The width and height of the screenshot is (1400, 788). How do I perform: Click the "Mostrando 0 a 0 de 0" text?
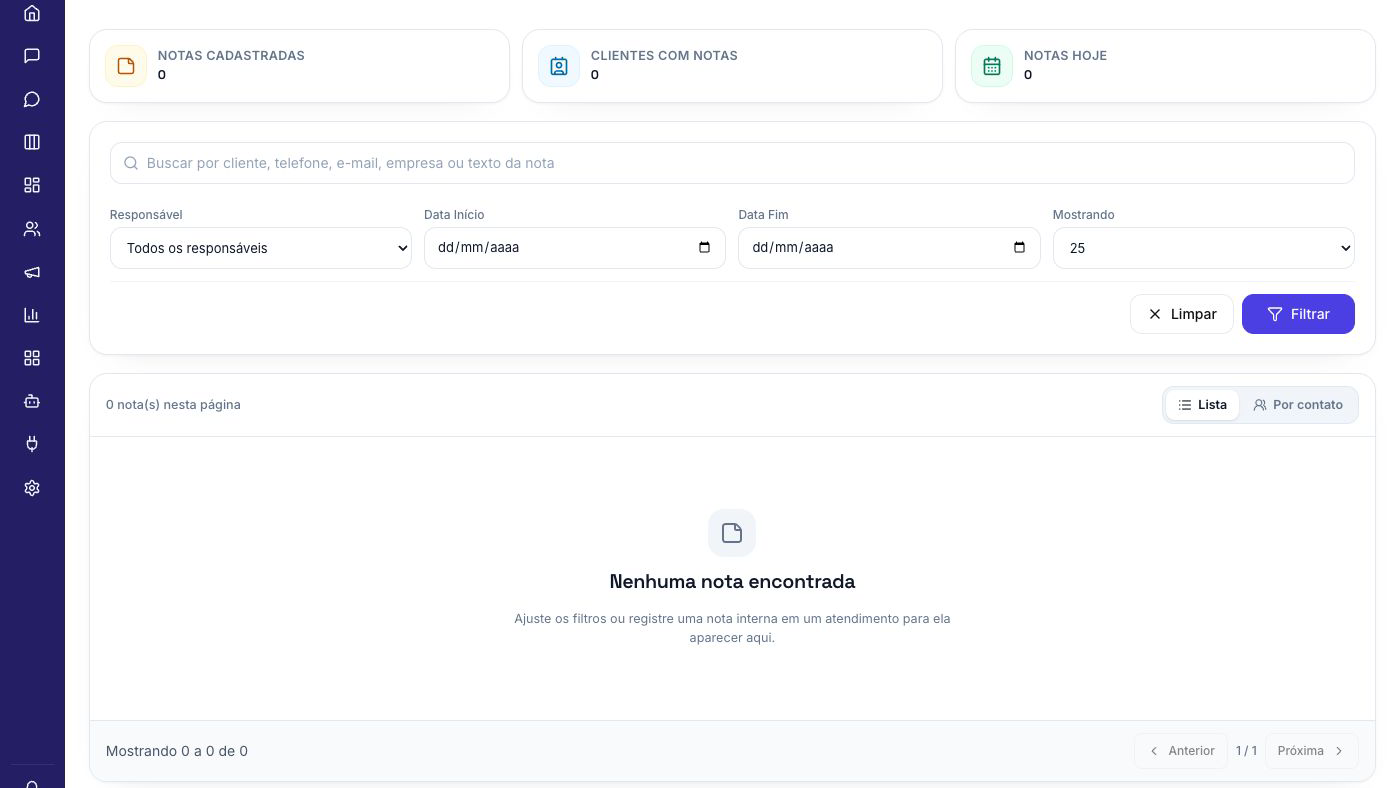tap(177, 751)
